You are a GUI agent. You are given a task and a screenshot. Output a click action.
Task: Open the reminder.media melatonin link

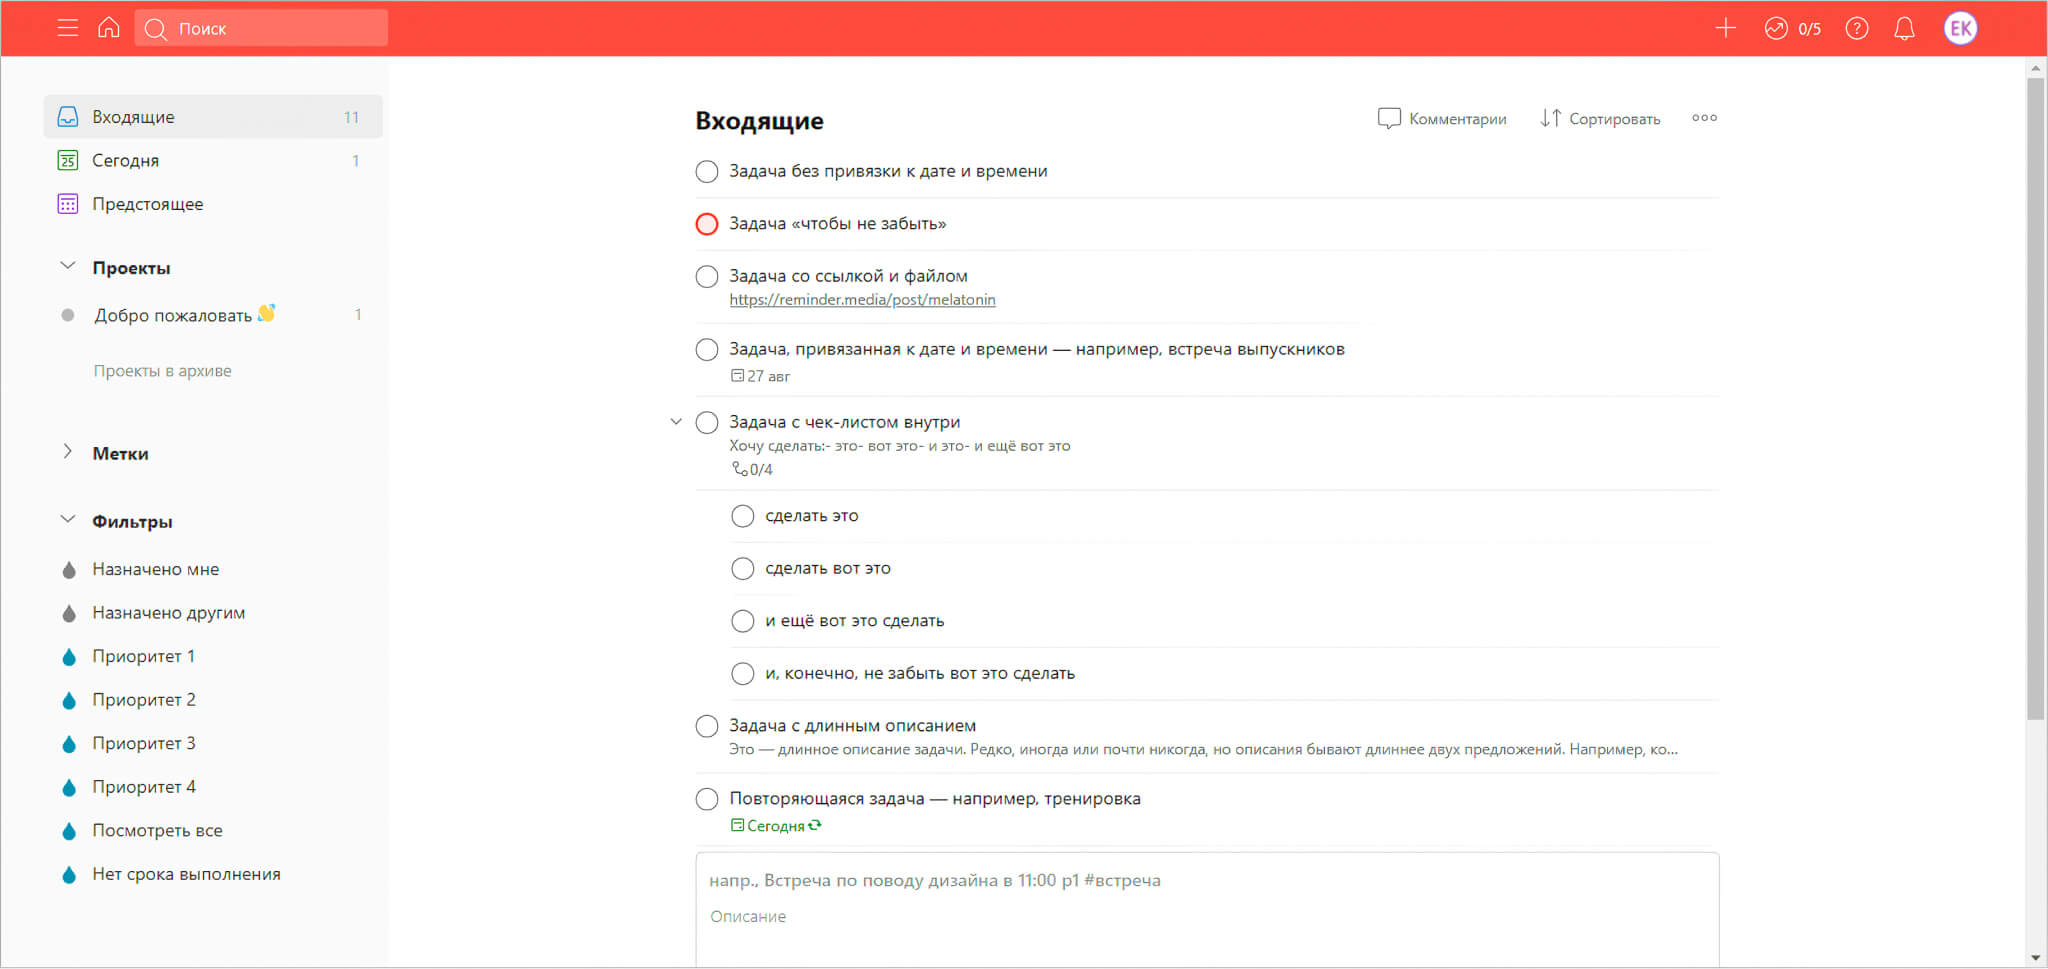point(862,300)
